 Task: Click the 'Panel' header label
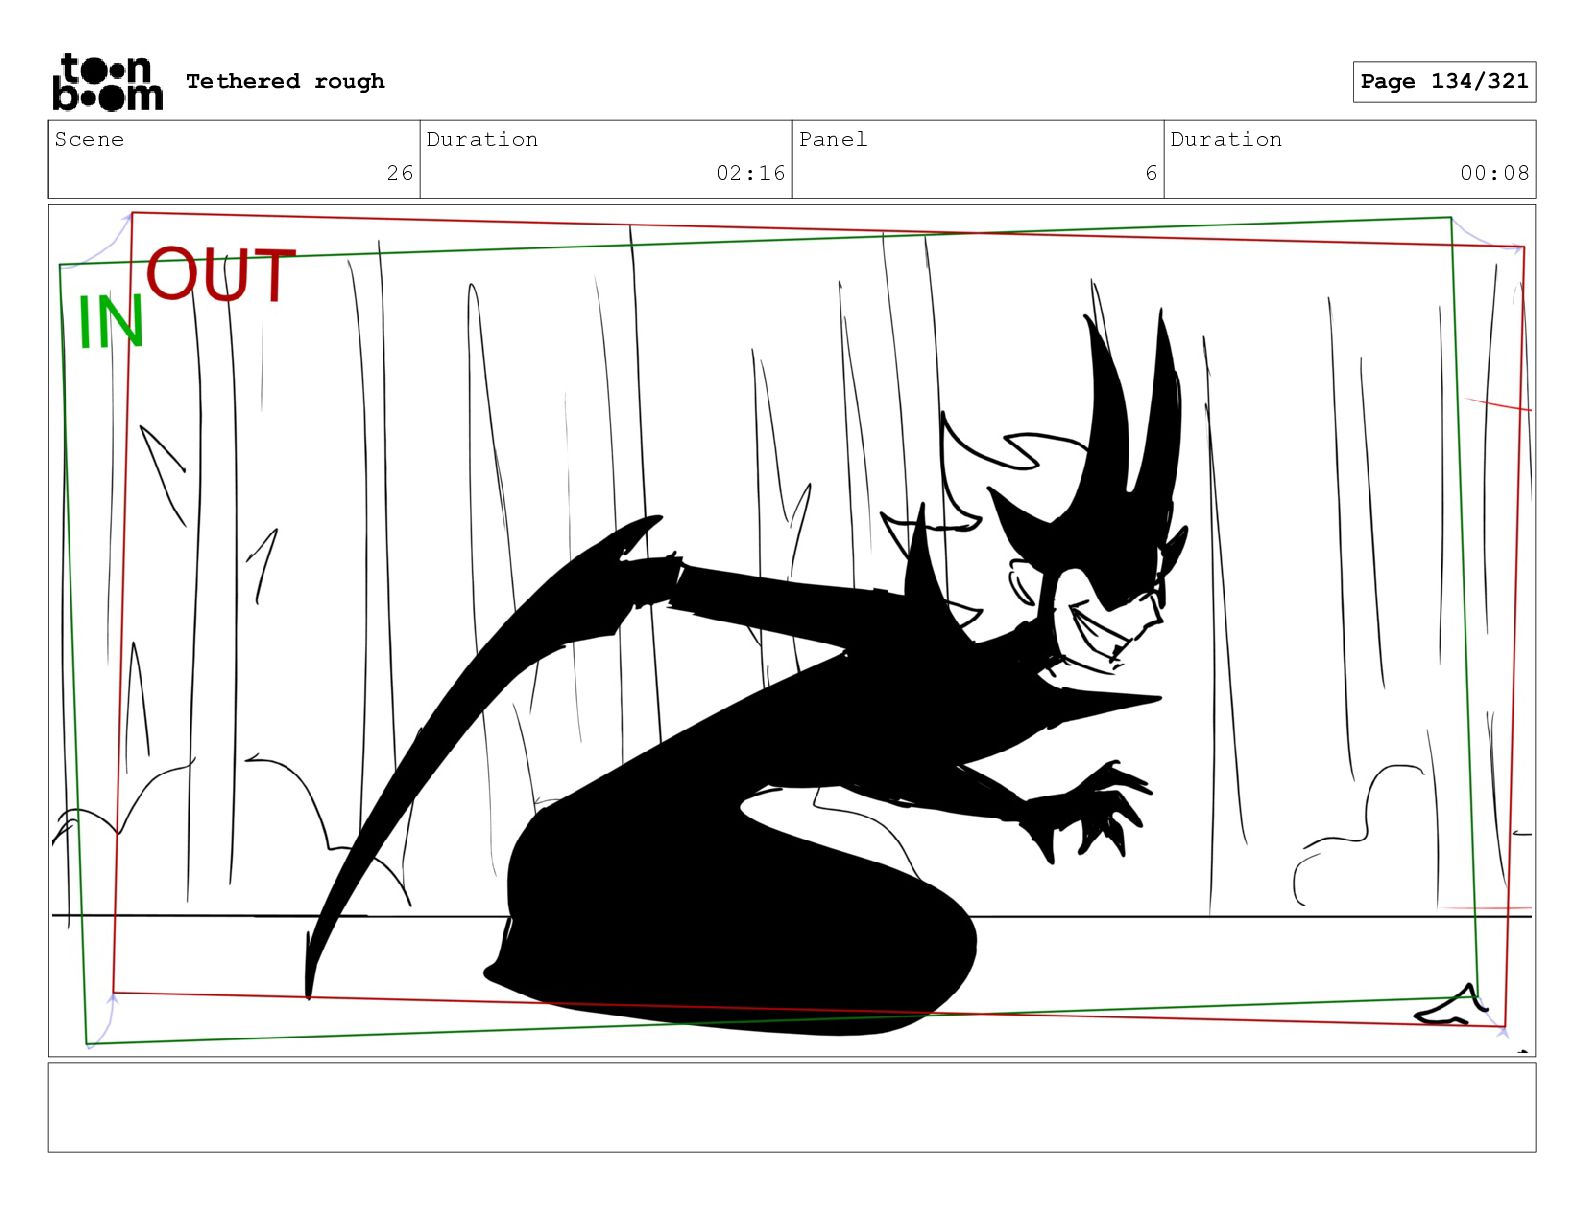833,139
